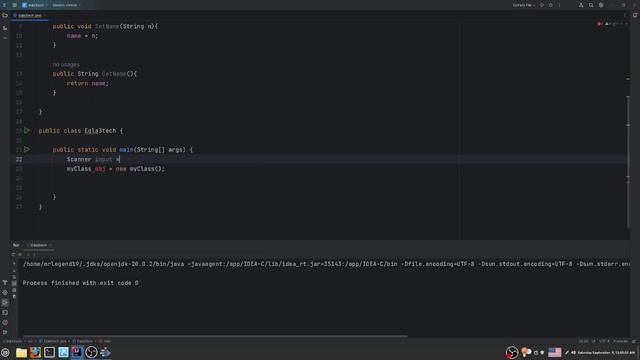Launch Firefox from taskbar
Image resolution: width=640 pixels, height=360 pixels.
(35, 352)
